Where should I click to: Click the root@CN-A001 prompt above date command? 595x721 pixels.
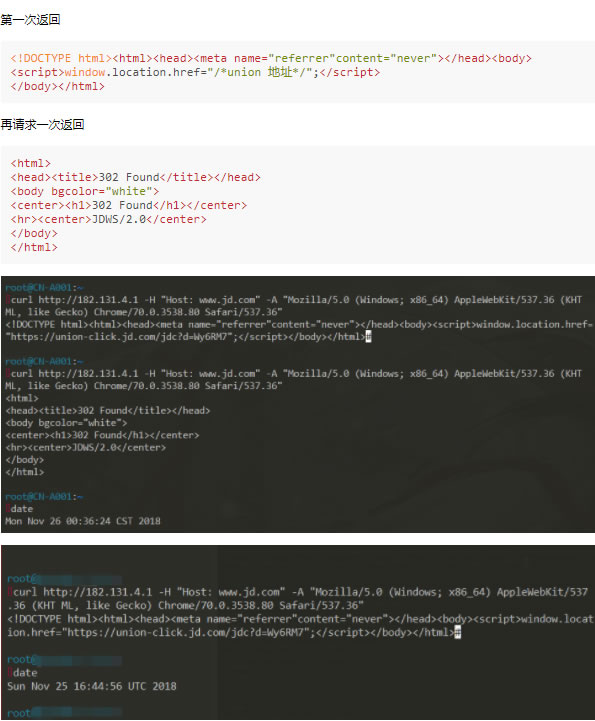(x=44, y=497)
